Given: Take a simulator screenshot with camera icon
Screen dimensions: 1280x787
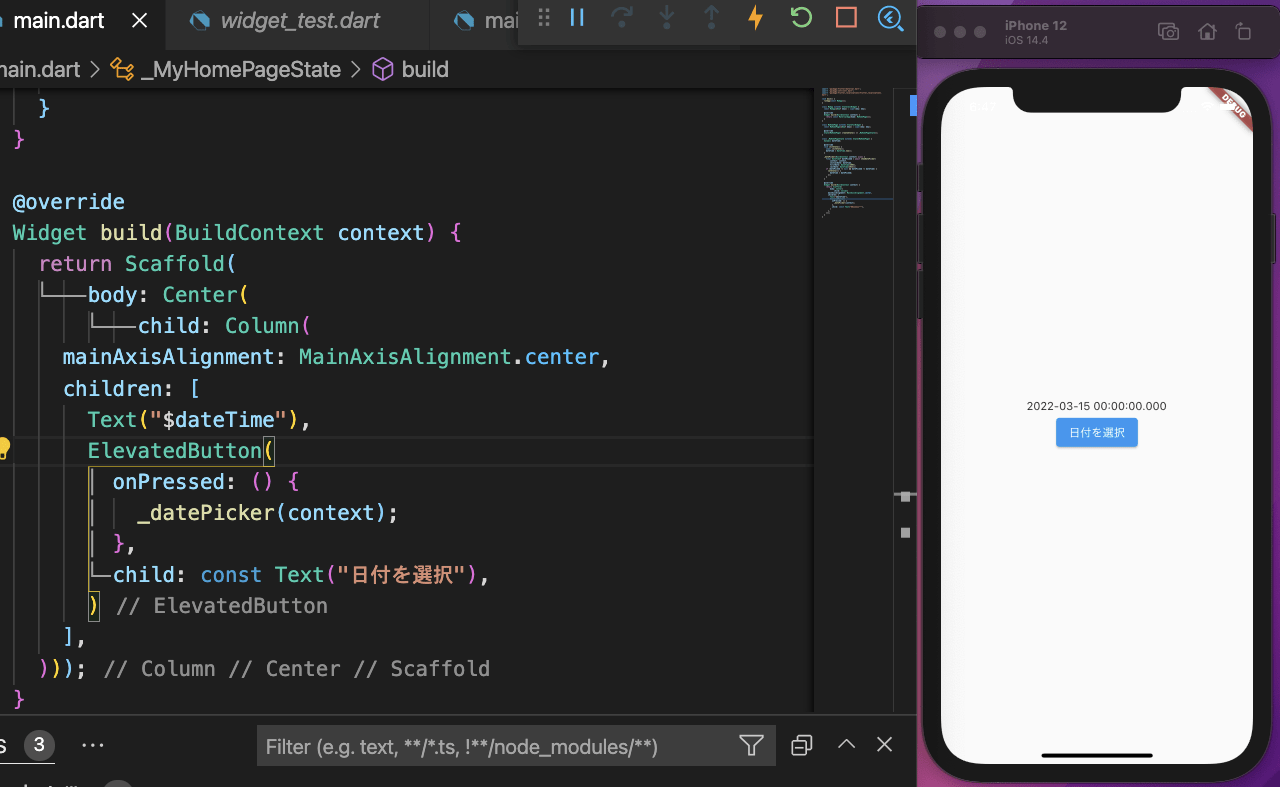Looking at the screenshot, I should (1168, 31).
